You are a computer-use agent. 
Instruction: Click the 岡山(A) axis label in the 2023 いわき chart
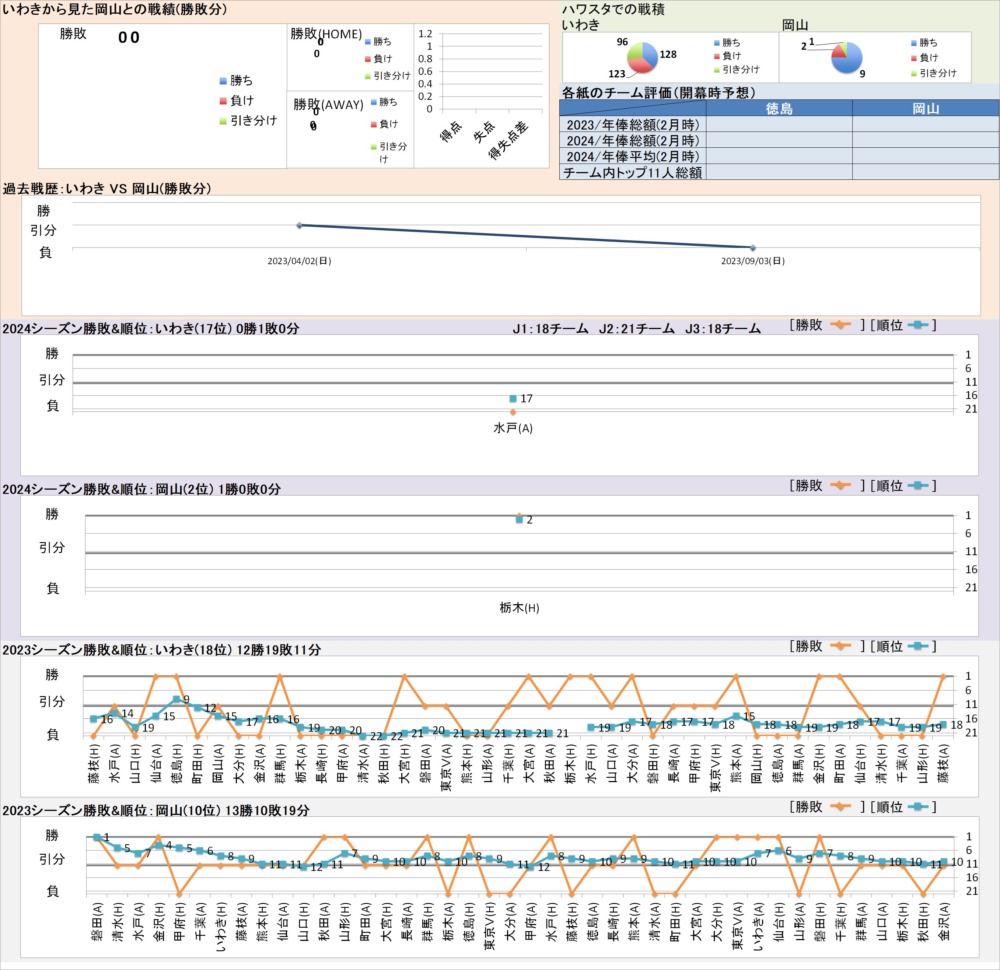218,763
